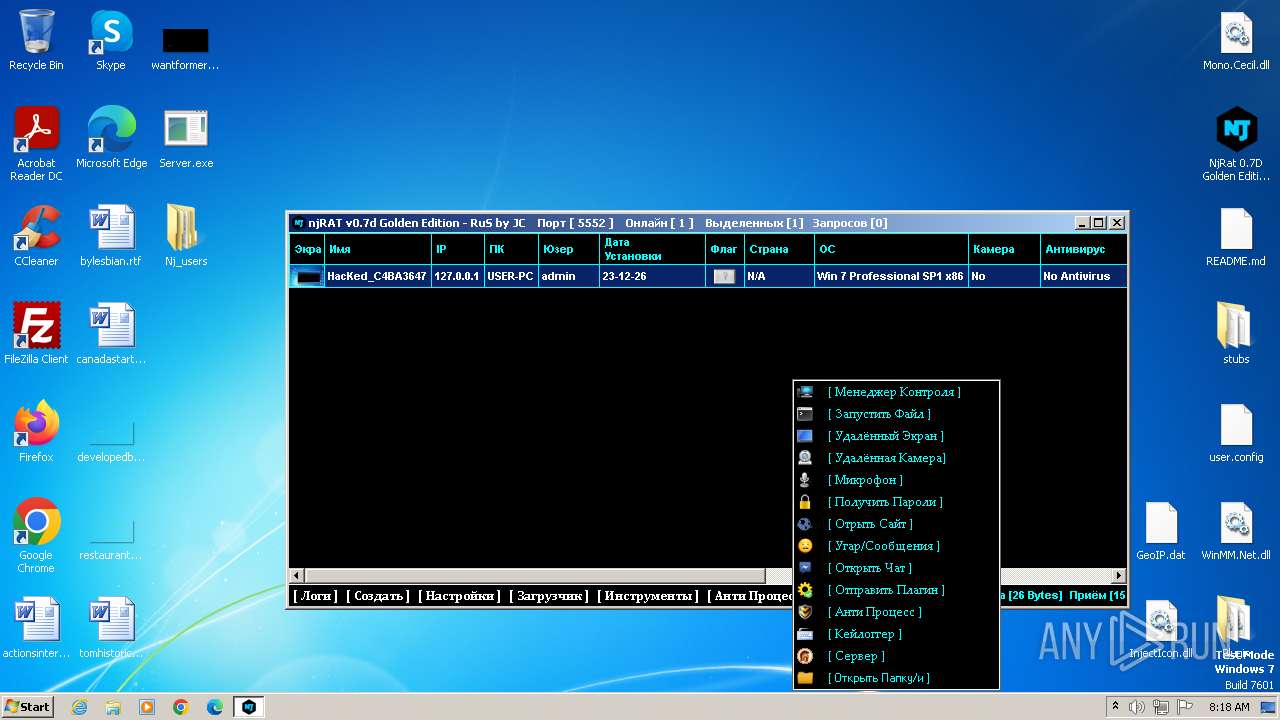Open the Nj_users folder
This screenshot has width=1280, height=720.
[186, 235]
